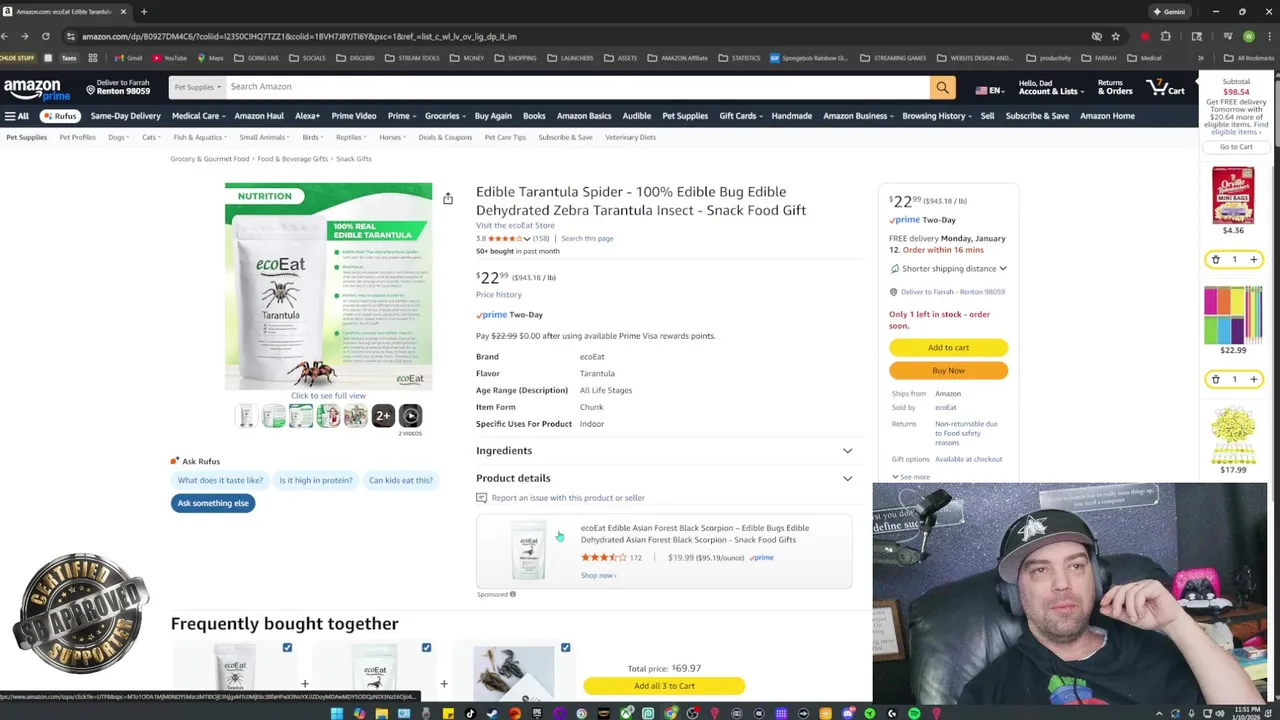Open the Gemini button in title bar
The height and width of the screenshot is (720, 1280).
click(x=1169, y=12)
